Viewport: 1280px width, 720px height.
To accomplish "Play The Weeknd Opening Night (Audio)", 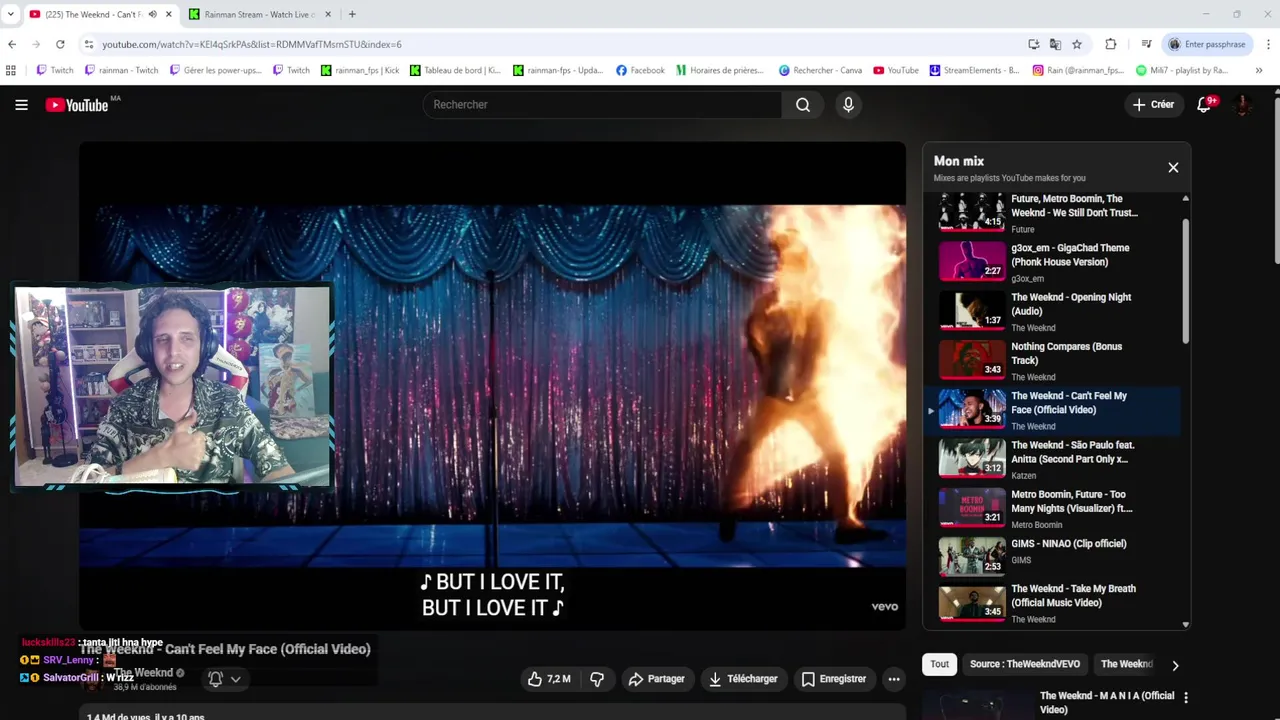I will [1054, 311].
